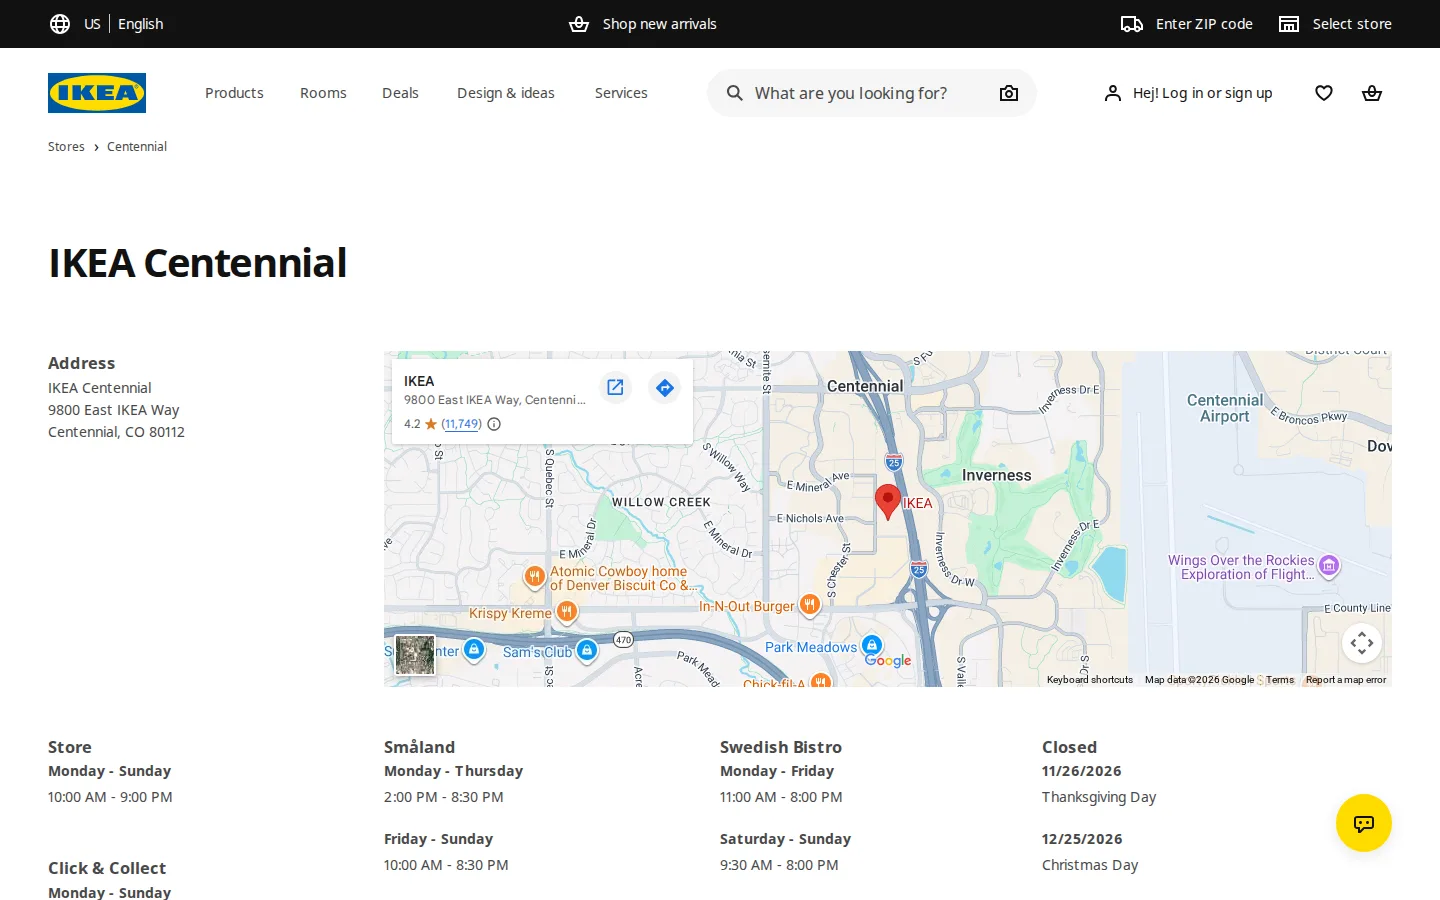Image resolution: width=1440 pixels, height=900 pixels.
Task: Click the Swedish Bistro heading
Action: point(781,747)
